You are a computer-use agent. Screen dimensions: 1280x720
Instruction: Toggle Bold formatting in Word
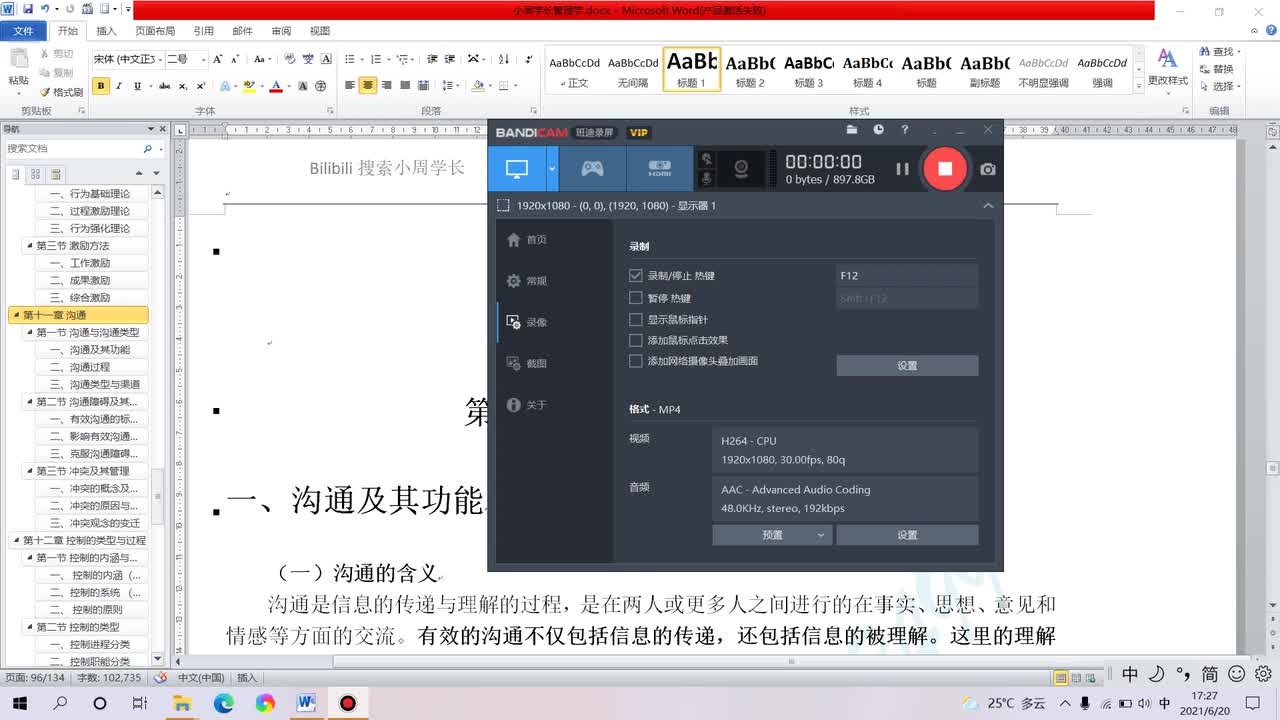[x=101, y=86]
